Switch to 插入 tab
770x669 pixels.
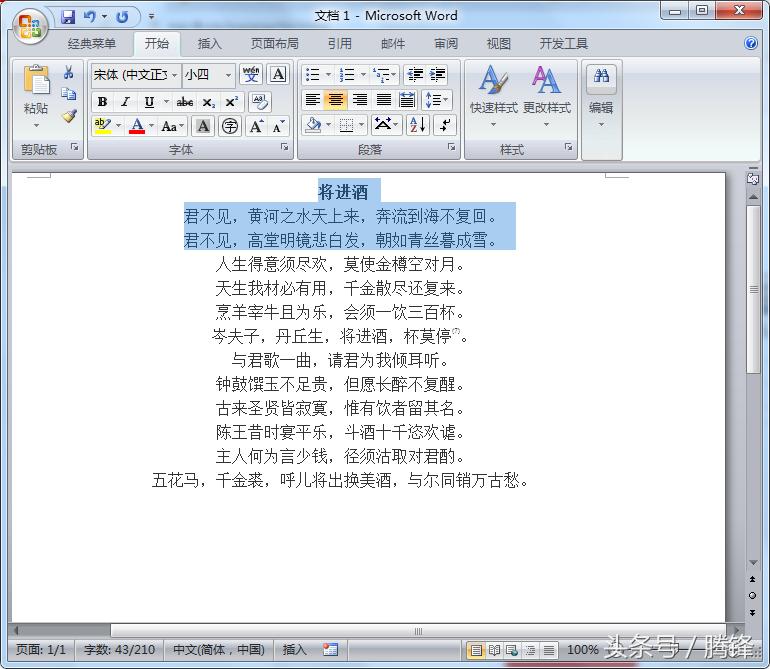click(x=209, y=44)
